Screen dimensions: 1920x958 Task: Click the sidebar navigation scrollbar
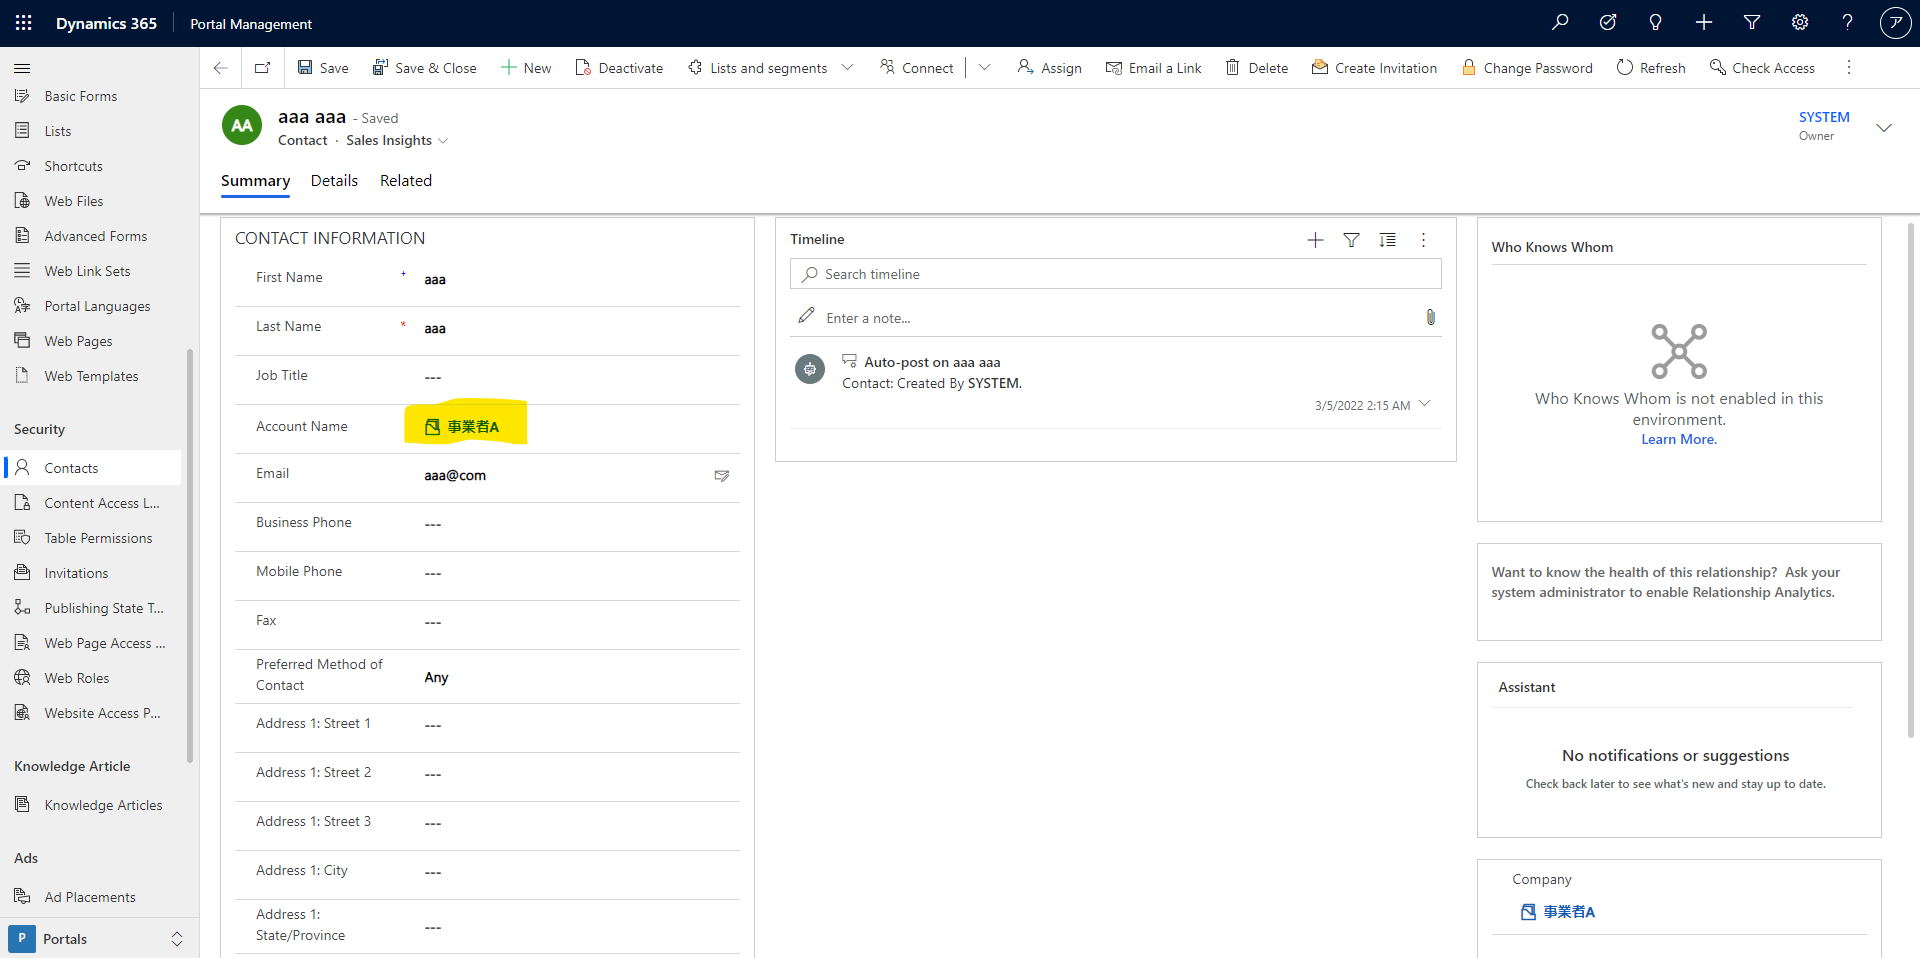point(190,555)
